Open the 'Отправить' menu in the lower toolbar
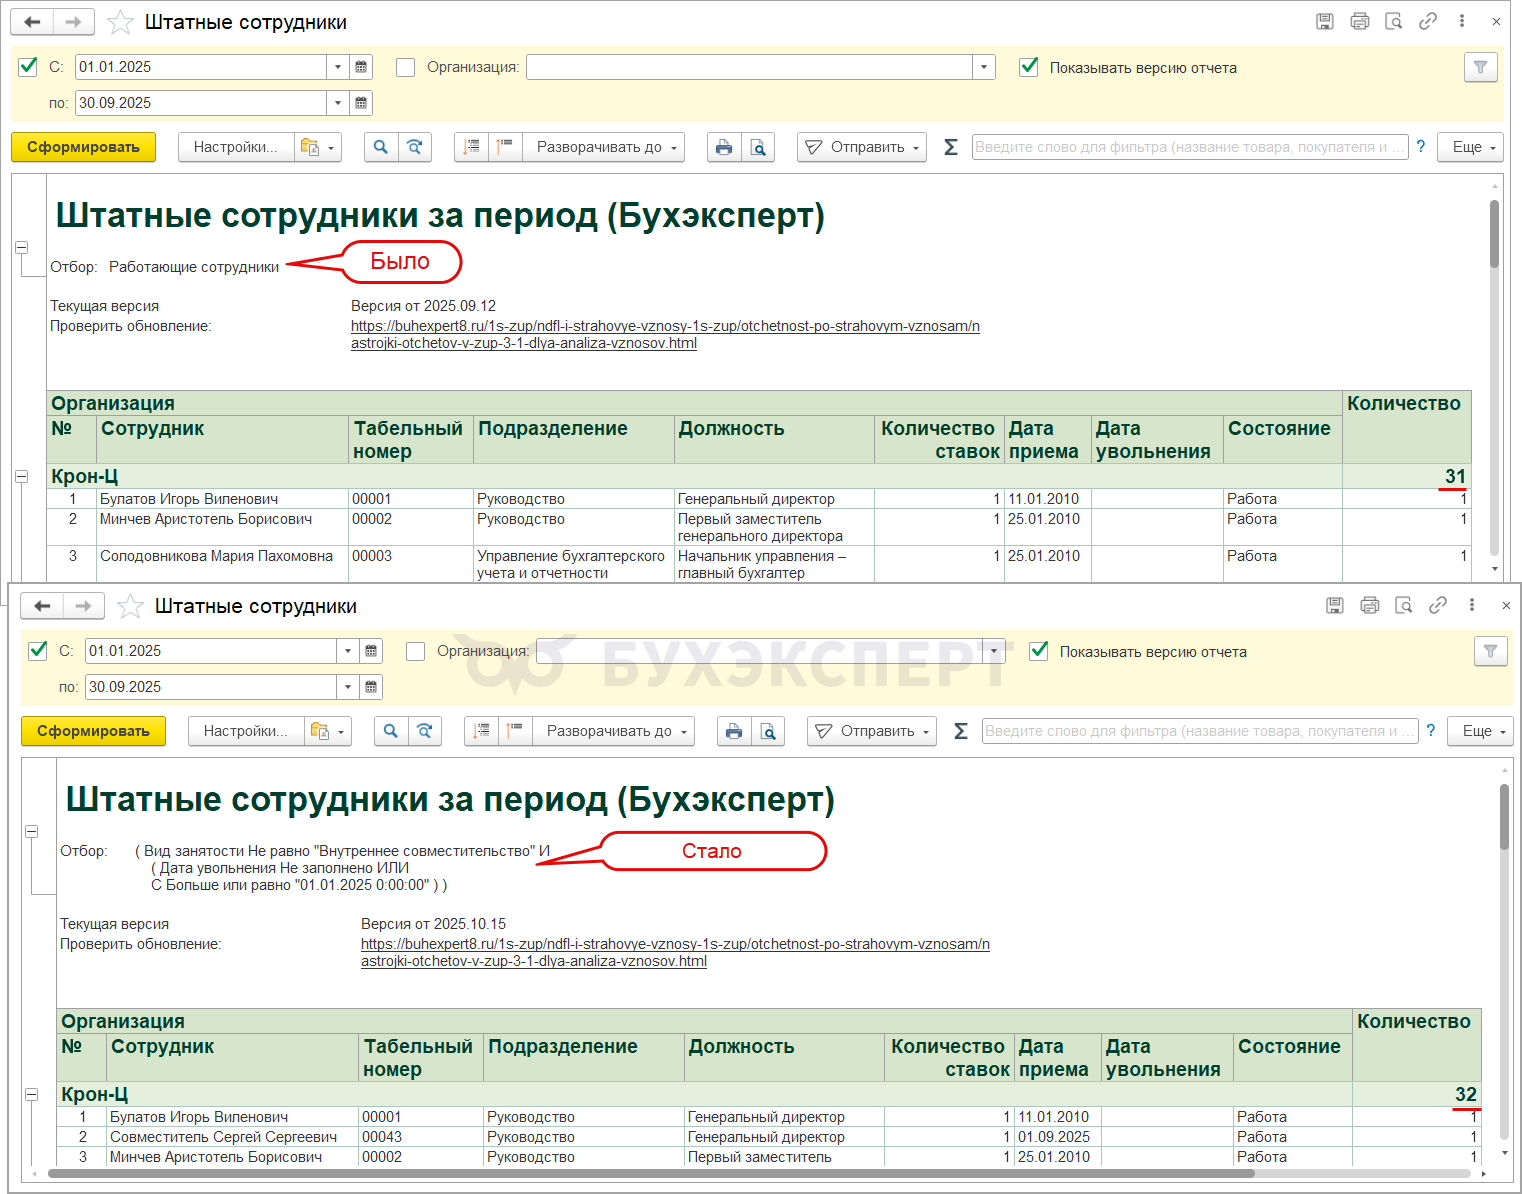 tap(871, 731)
